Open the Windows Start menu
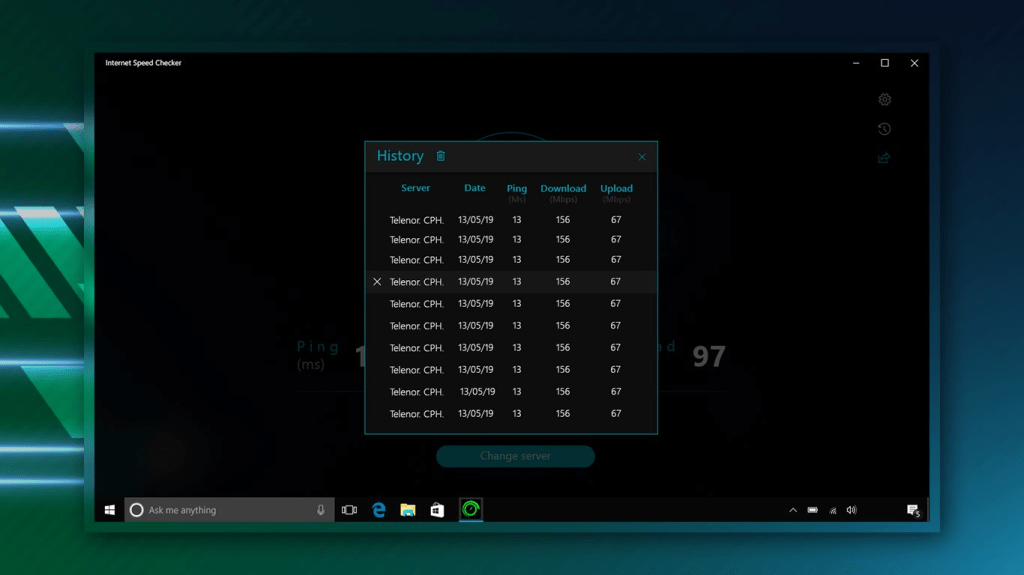The width and height of the screenshot is (1024, 575). coord(110,510)
